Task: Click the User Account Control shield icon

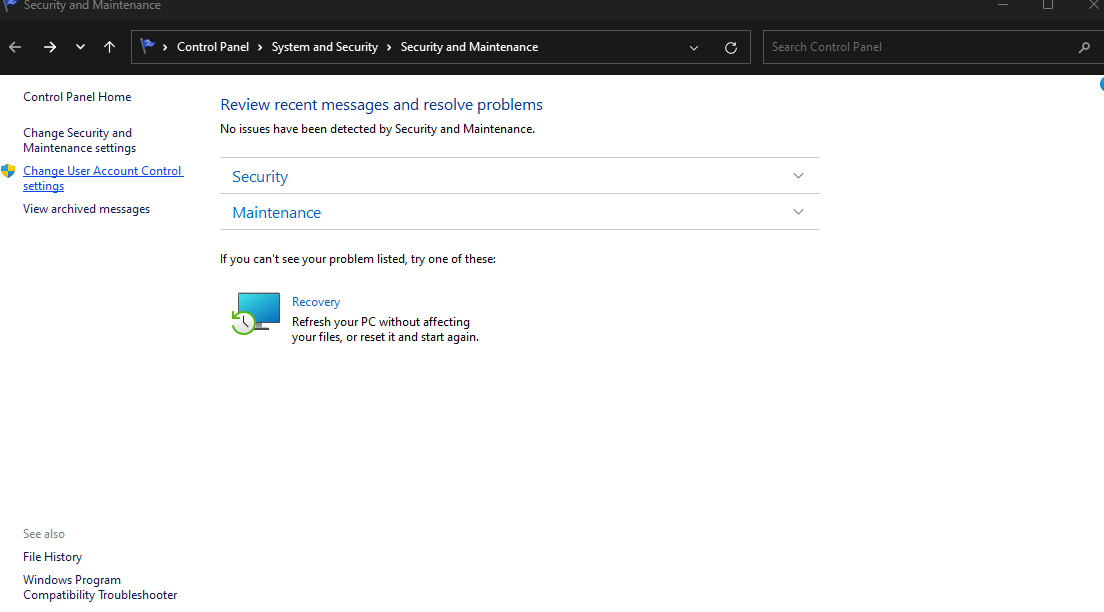Action: [x=9, y=171]
